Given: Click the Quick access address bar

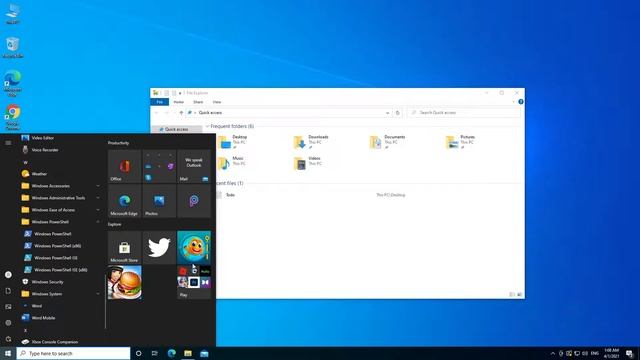Looking at the screenshot, I should coord(288,113).
